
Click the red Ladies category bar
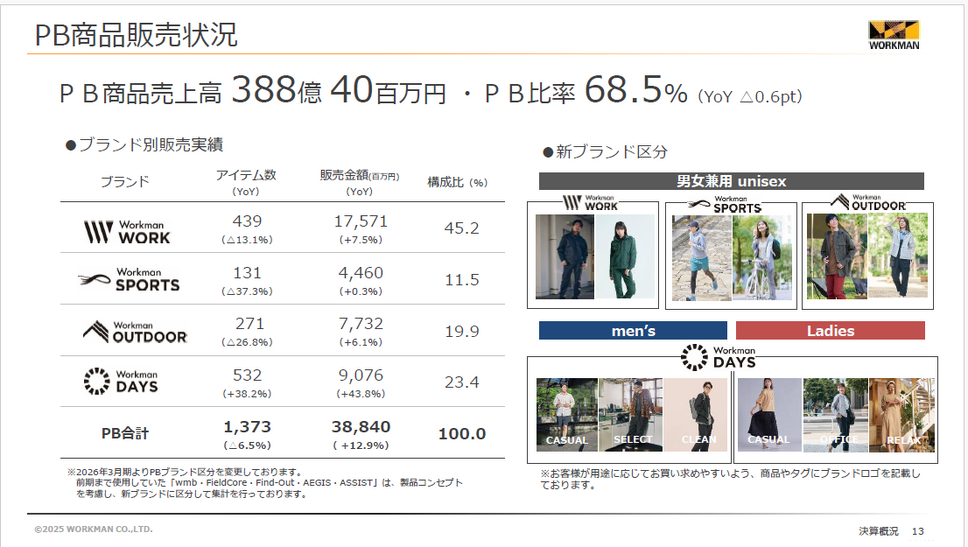point(830,330)
